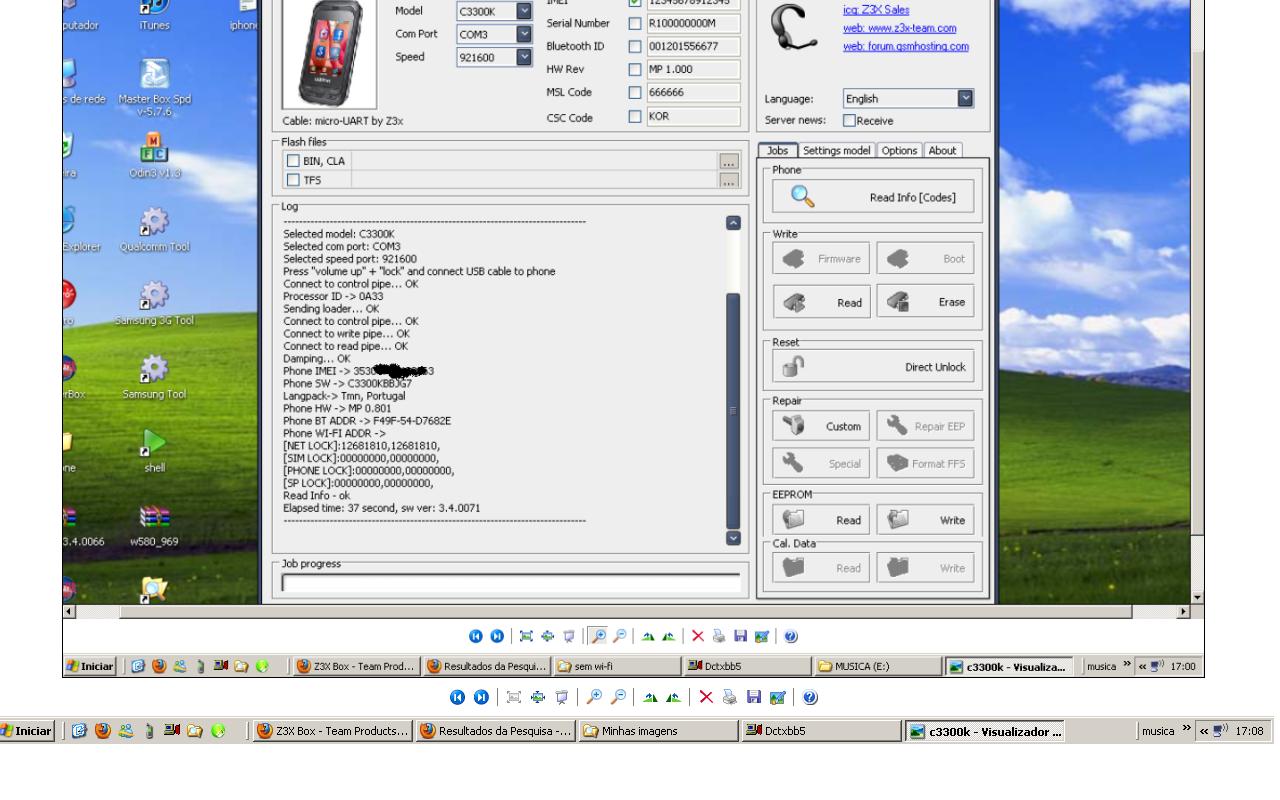This screenshot has width=1280, height=800.
Task: Click Next Image arrow on bottom-most viewer toolbar
Action: [x=483, y=697]
